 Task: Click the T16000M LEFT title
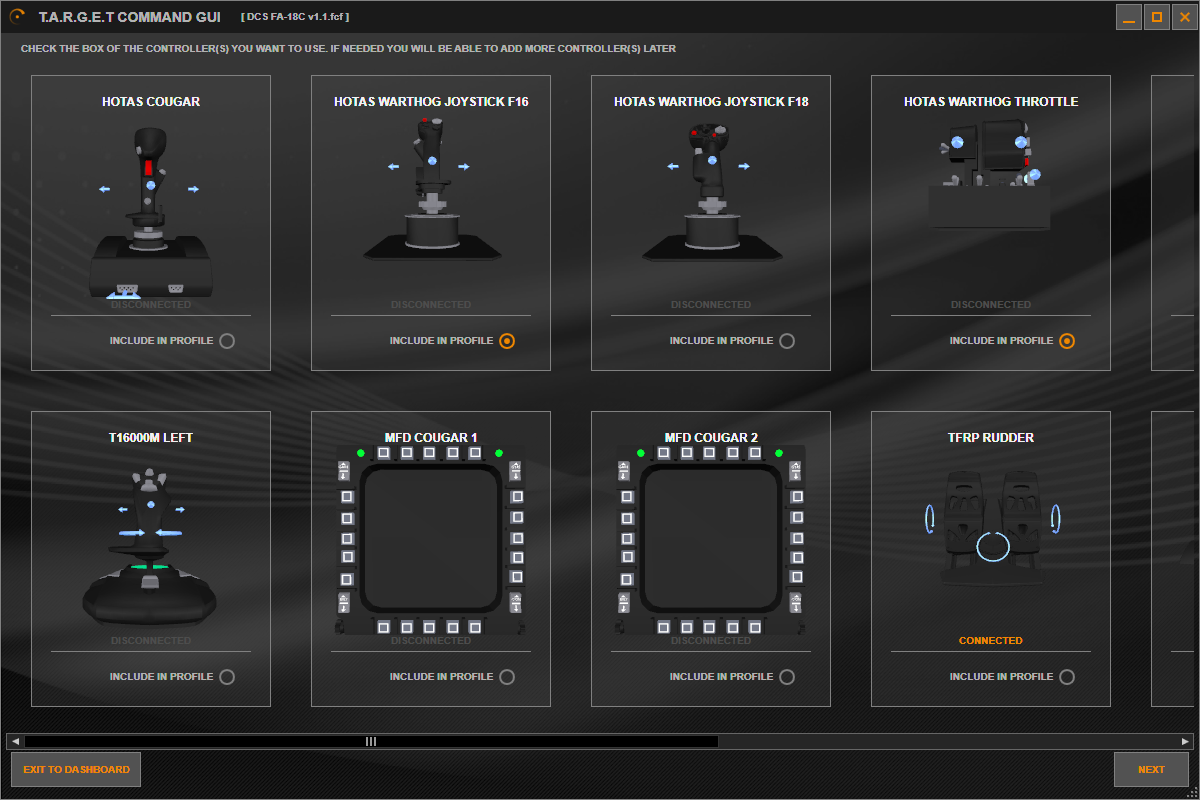pyautogui.click(x=151, y=438)
